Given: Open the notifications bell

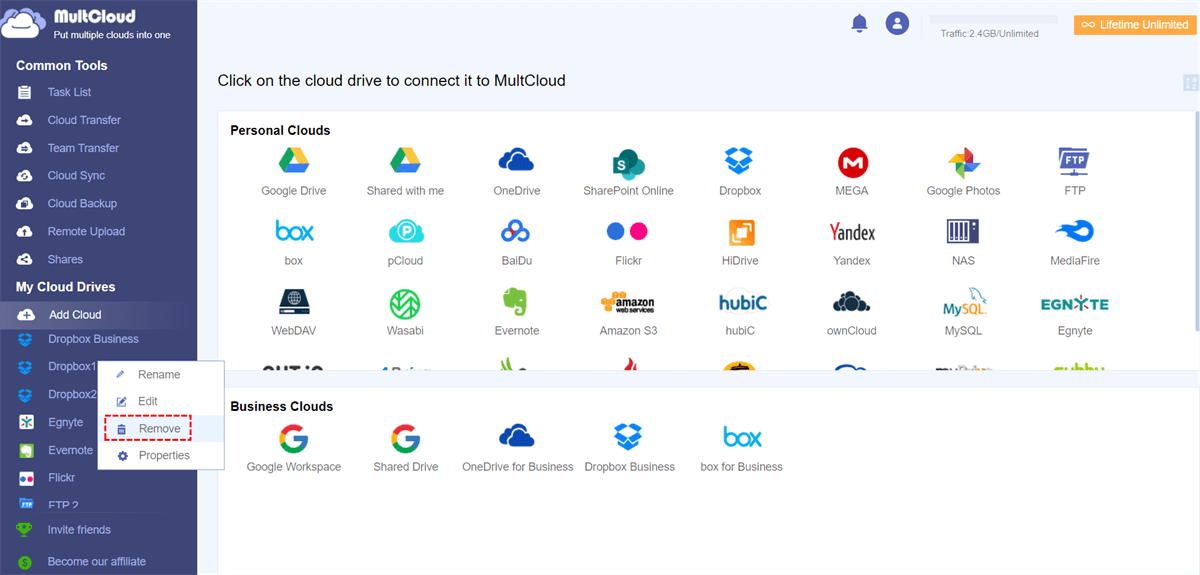Looking at the screenshot, I should pyautogui.click(x=859, y=23).
